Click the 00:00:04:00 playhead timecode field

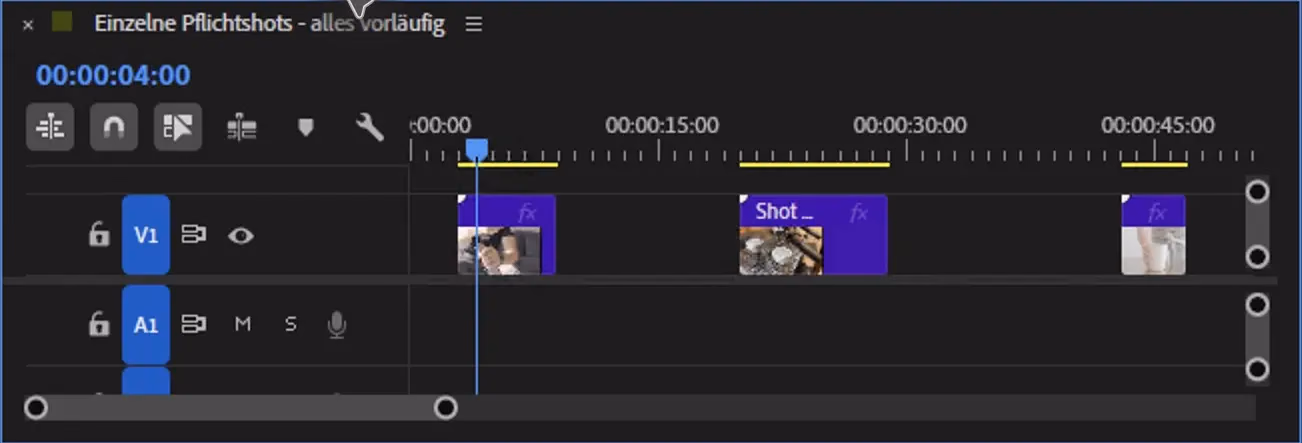point(113,75)
